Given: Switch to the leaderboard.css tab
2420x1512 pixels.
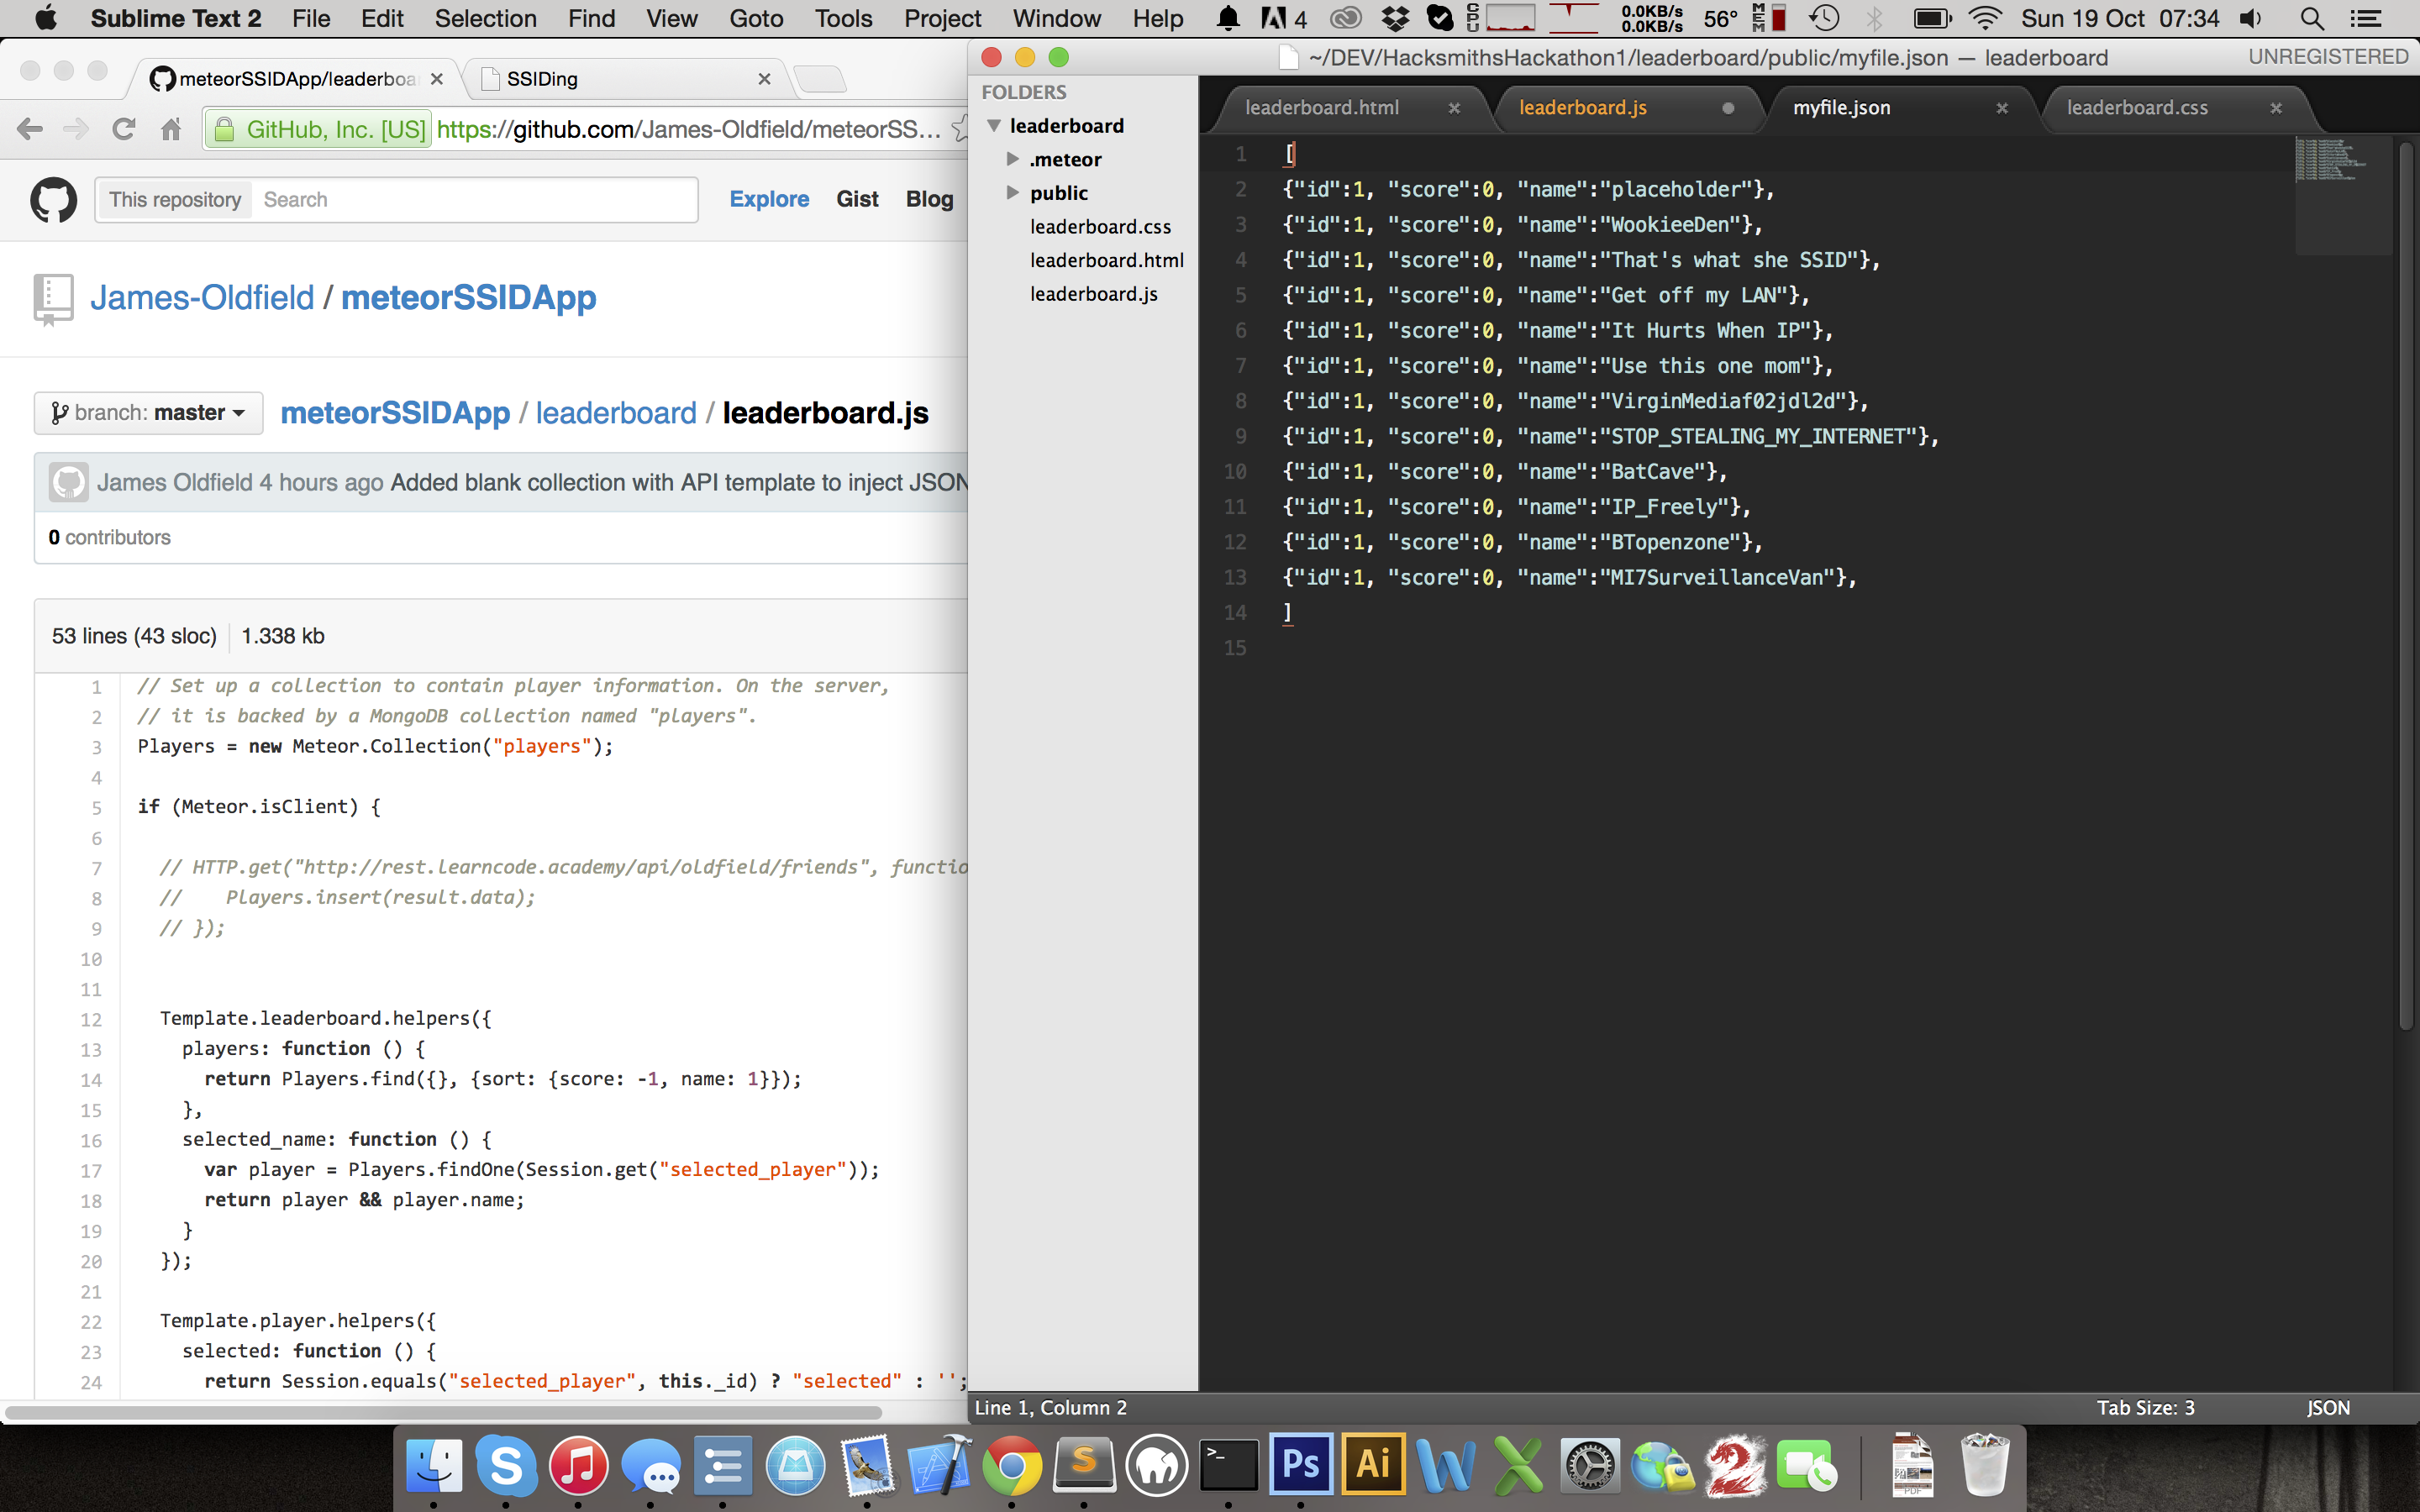Looking at the screenshot, I should click(2137, 108).
